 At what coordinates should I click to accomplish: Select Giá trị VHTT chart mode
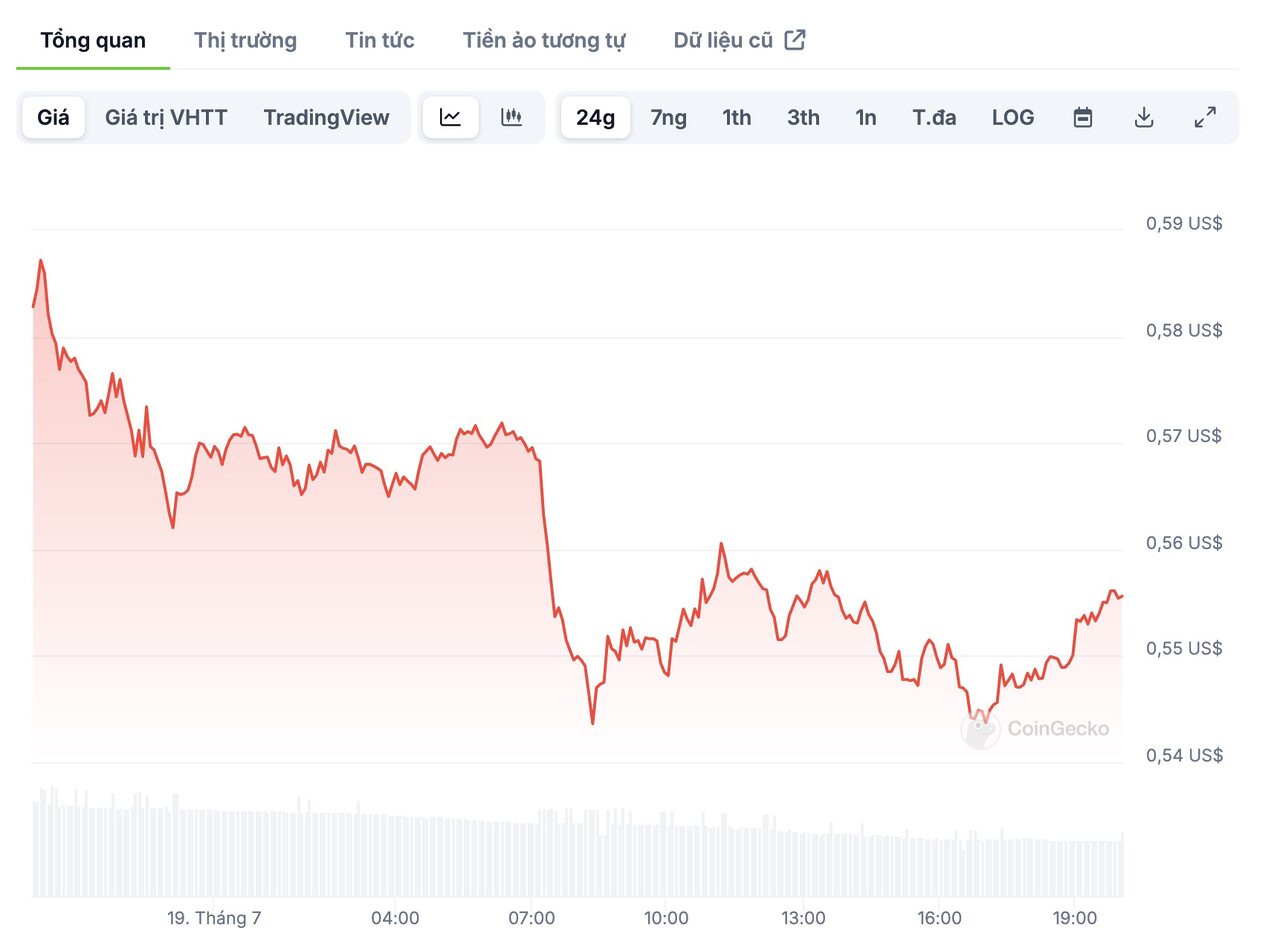pos(166,117)
